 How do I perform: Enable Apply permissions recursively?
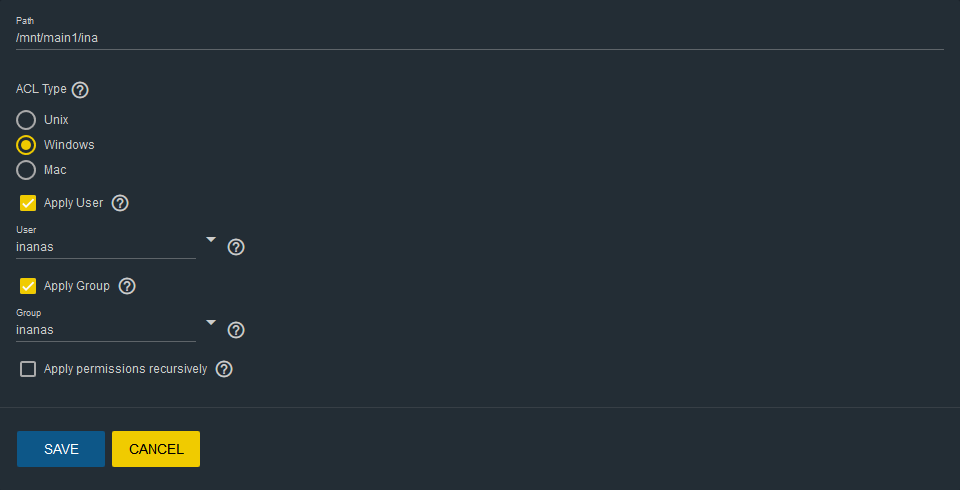[x=28, y=369]
